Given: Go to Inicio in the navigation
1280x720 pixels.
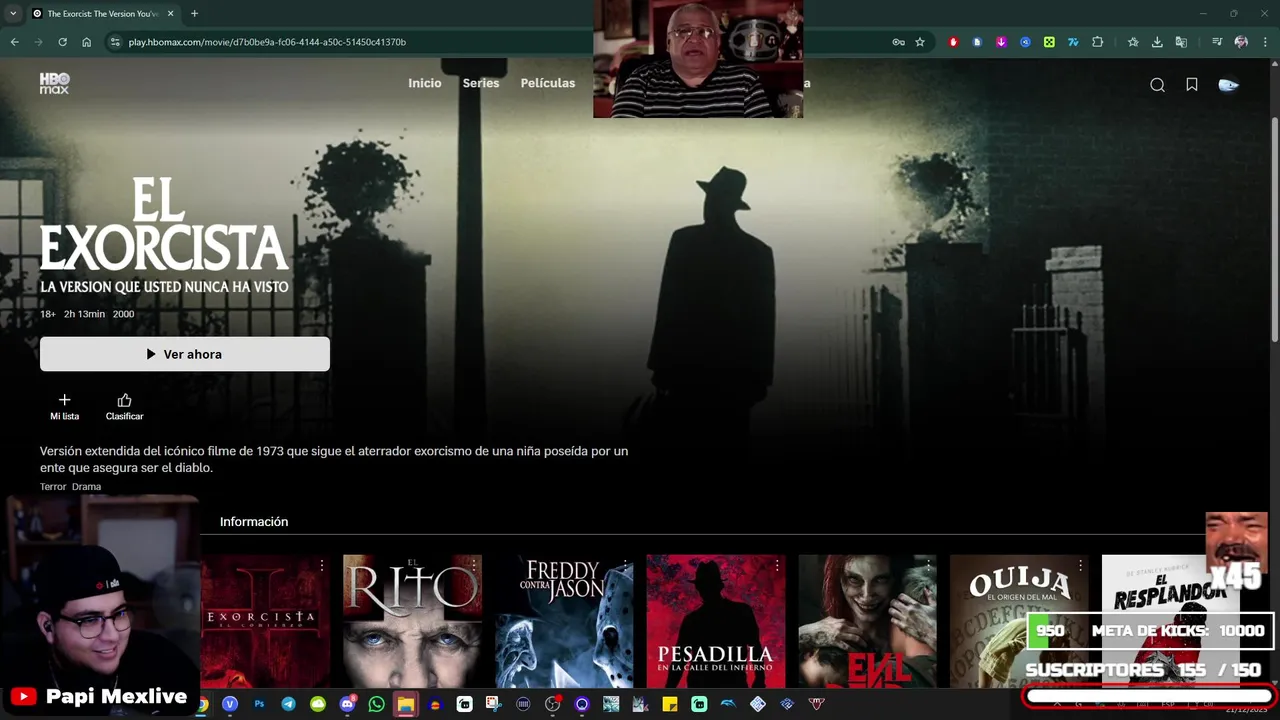Looking at the screenshot, I should point(425,83).
